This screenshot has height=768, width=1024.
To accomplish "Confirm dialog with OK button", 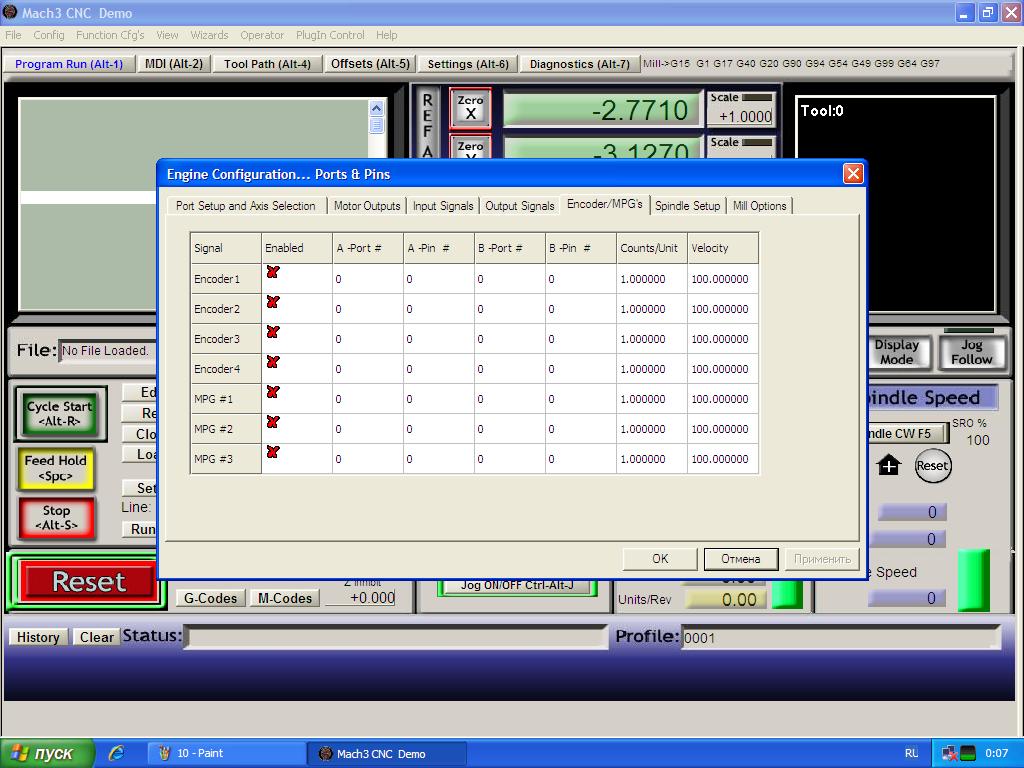I will [660, 559].
